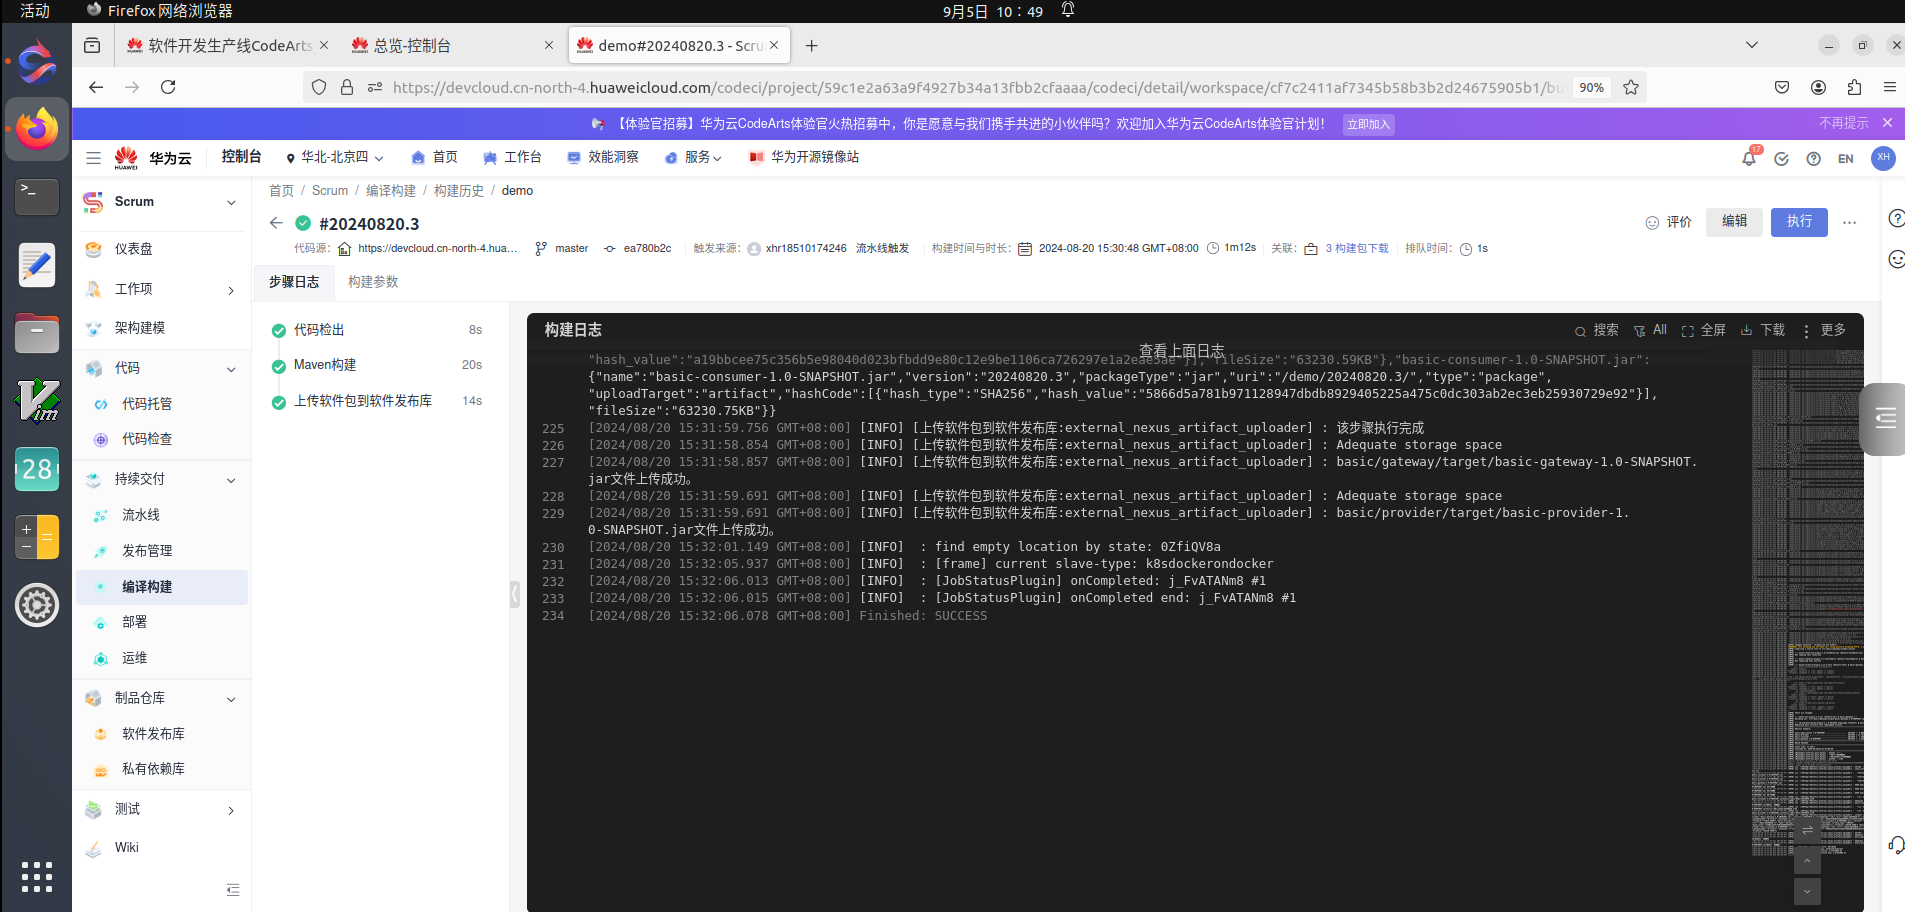
Task: Show the build log in fullscreen (全屏)
Action: (x=1703, y=330)
